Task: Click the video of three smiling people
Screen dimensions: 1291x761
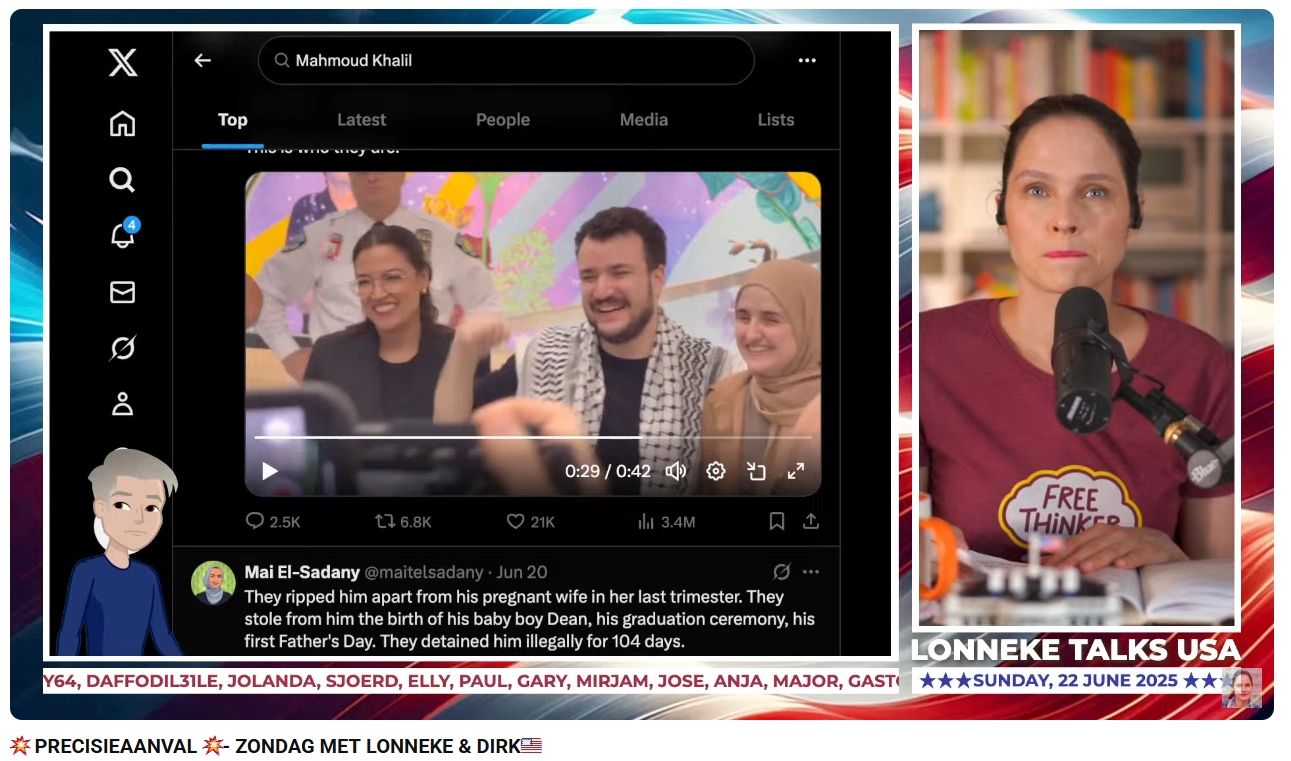Action: (533, 334)
